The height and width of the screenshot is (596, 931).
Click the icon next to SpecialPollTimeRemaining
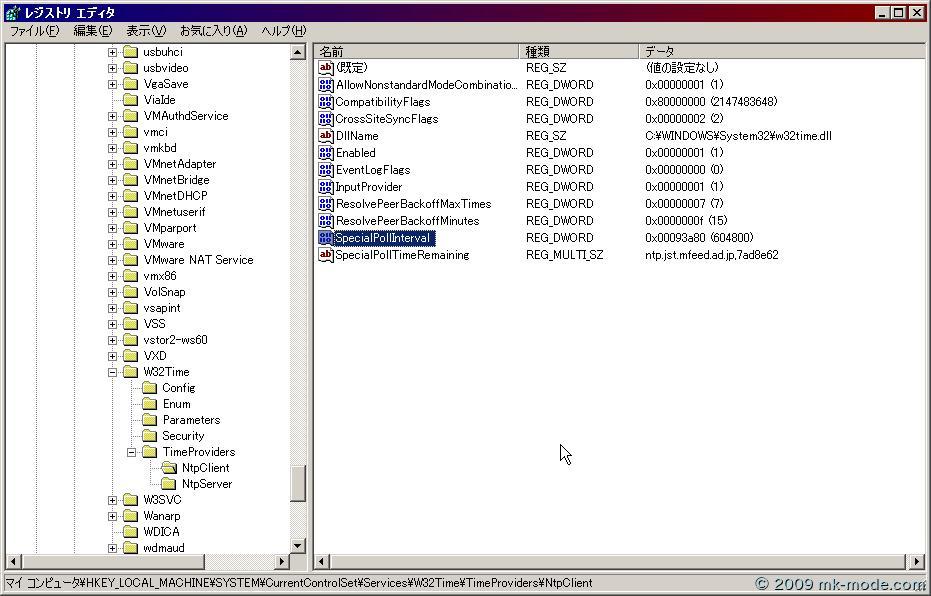point(325,255)
